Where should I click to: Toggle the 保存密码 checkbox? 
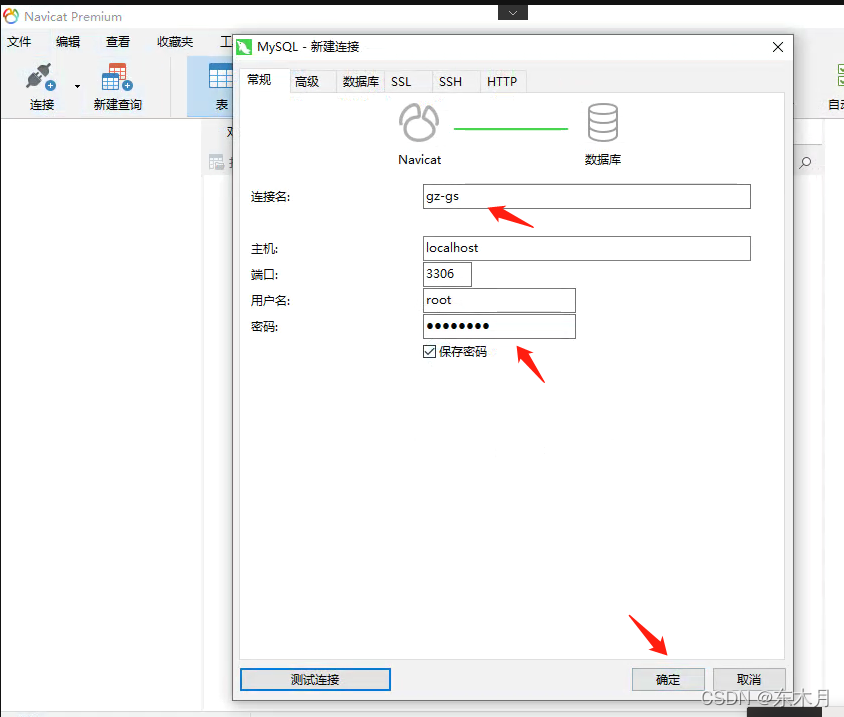pos(429,352)
